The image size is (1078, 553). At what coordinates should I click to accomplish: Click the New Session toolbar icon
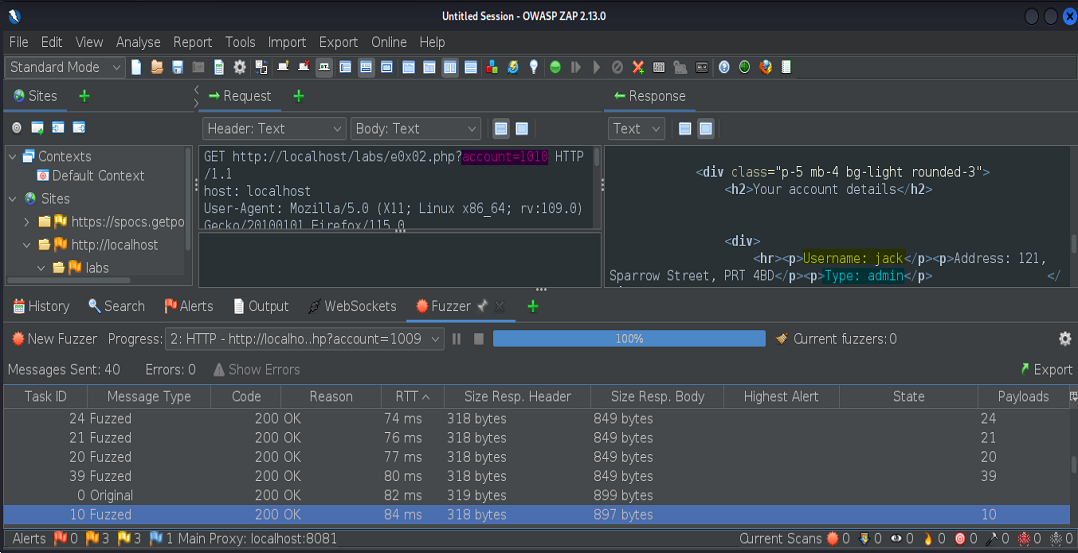tap(136, 67)
